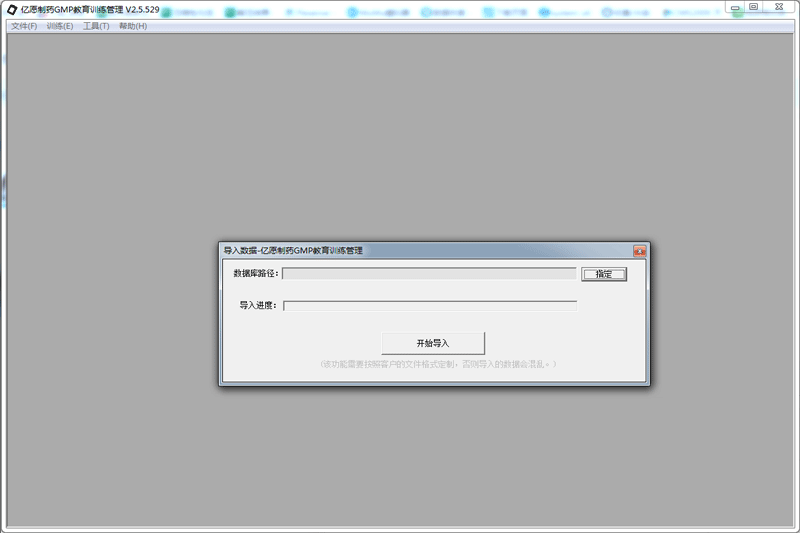Open the 帮助(H) menu
This screenshot has width=800, height=533.
pyautogui.click(x=133, y=26)
